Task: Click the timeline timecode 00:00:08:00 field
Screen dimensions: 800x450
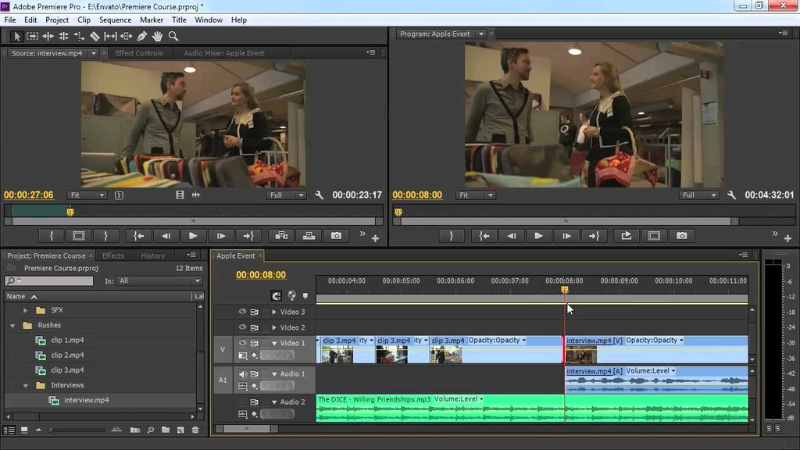Action: pos(261,275)
